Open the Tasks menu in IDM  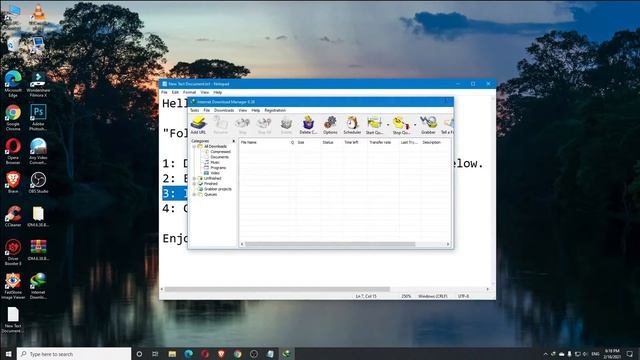pyautogui.click(x=195, y=110)
